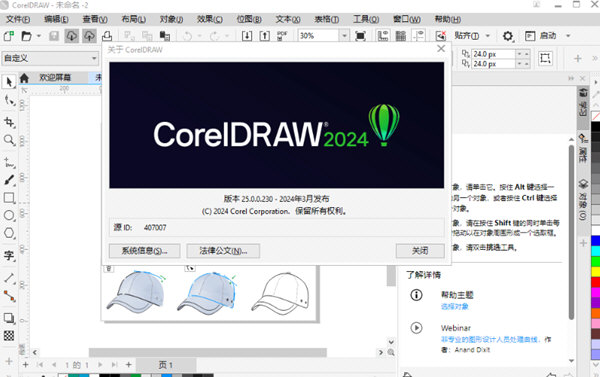Pick the yellow swatch in color palette
Viewport: 600px width, 377px height.
595,272
